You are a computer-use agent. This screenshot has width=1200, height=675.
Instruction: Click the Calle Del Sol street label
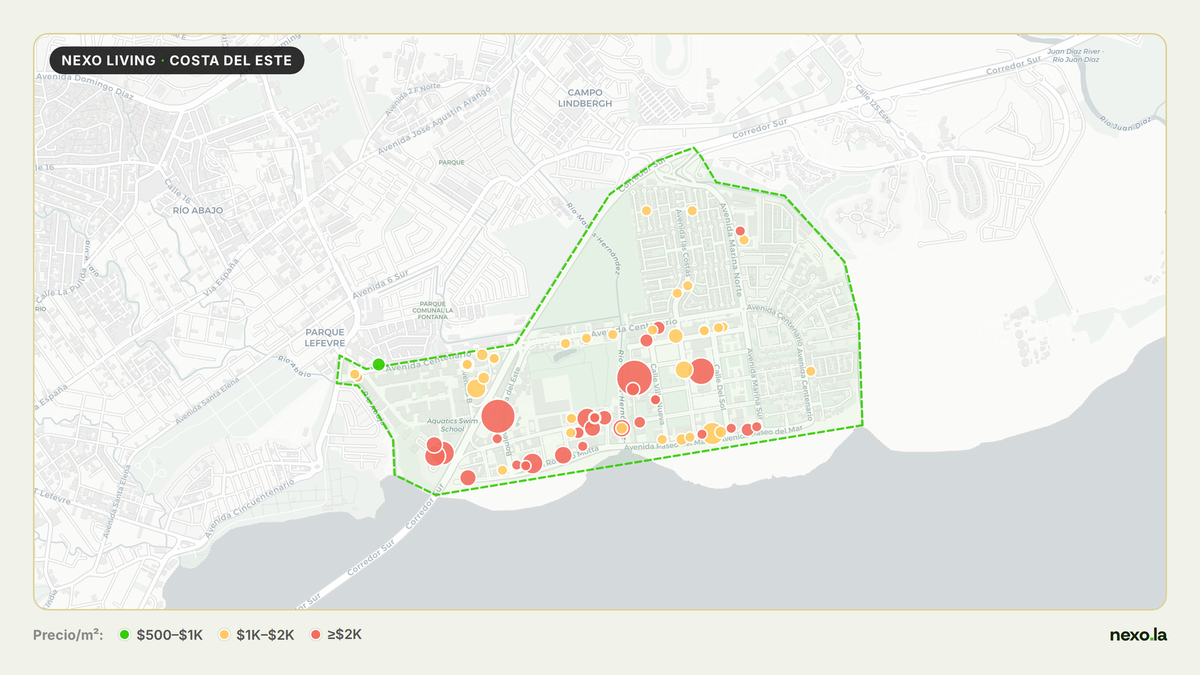point(718,388)
